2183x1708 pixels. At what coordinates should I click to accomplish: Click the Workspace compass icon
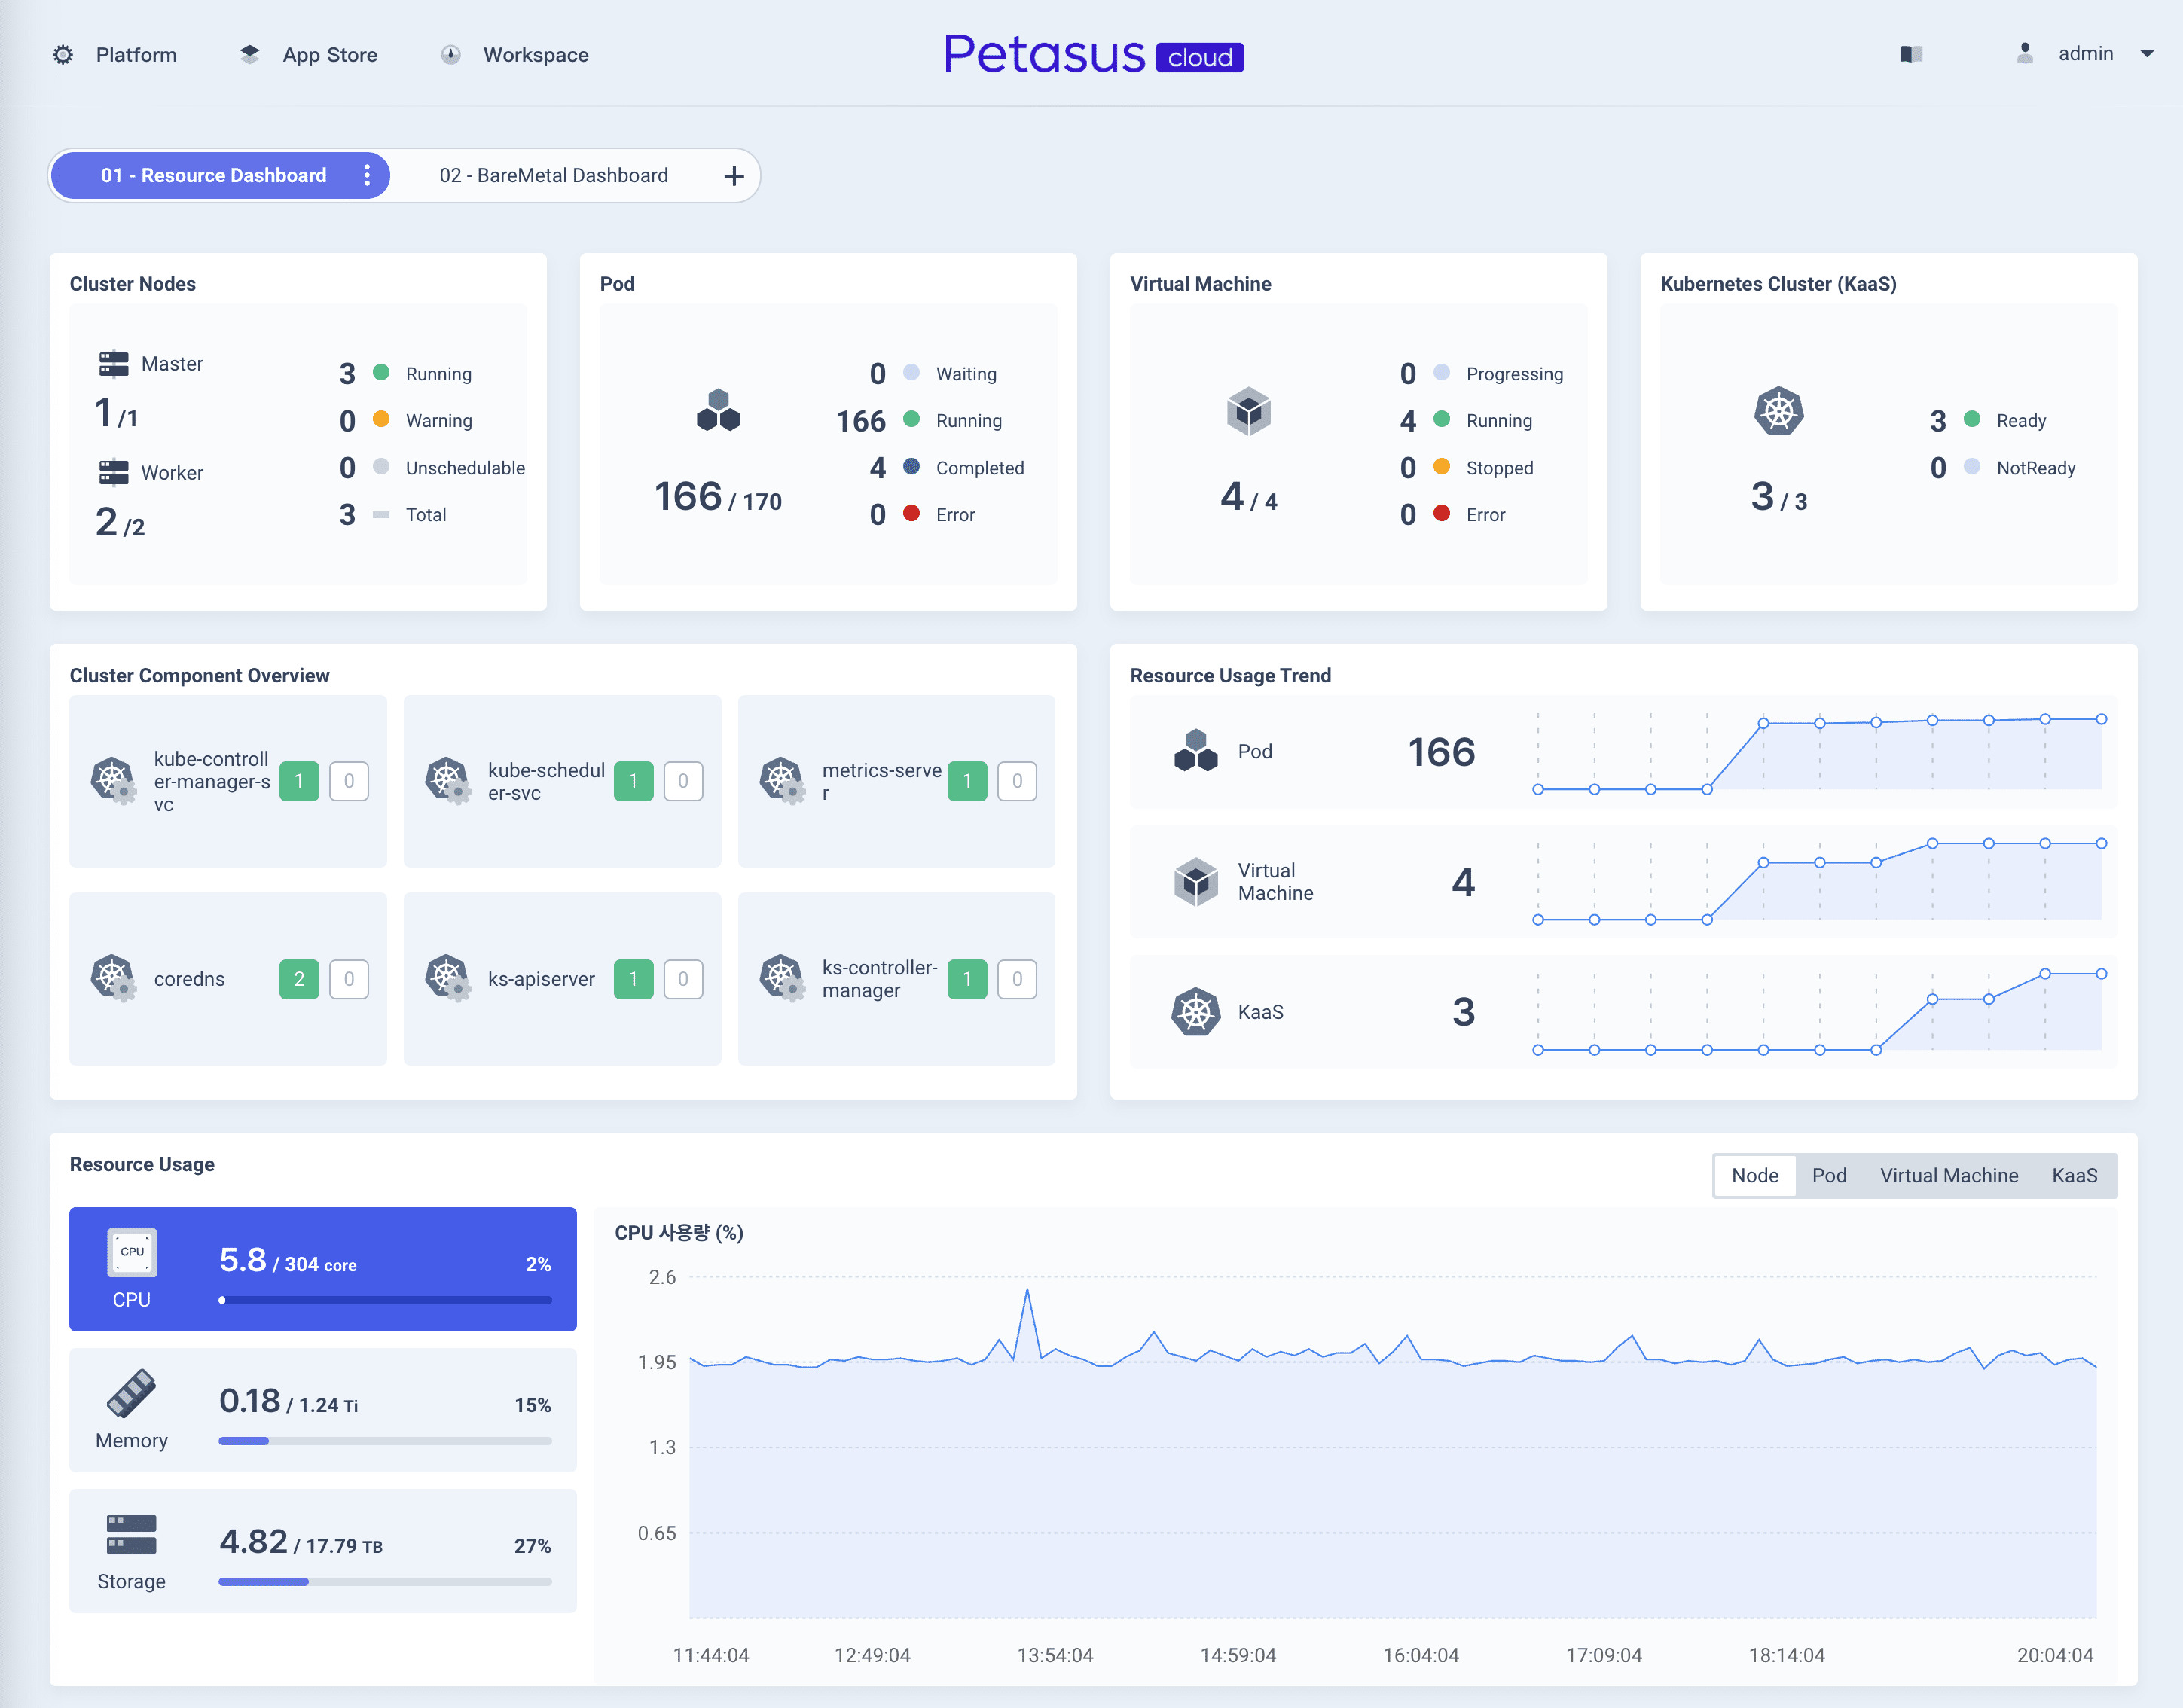[x=451, y=55]
